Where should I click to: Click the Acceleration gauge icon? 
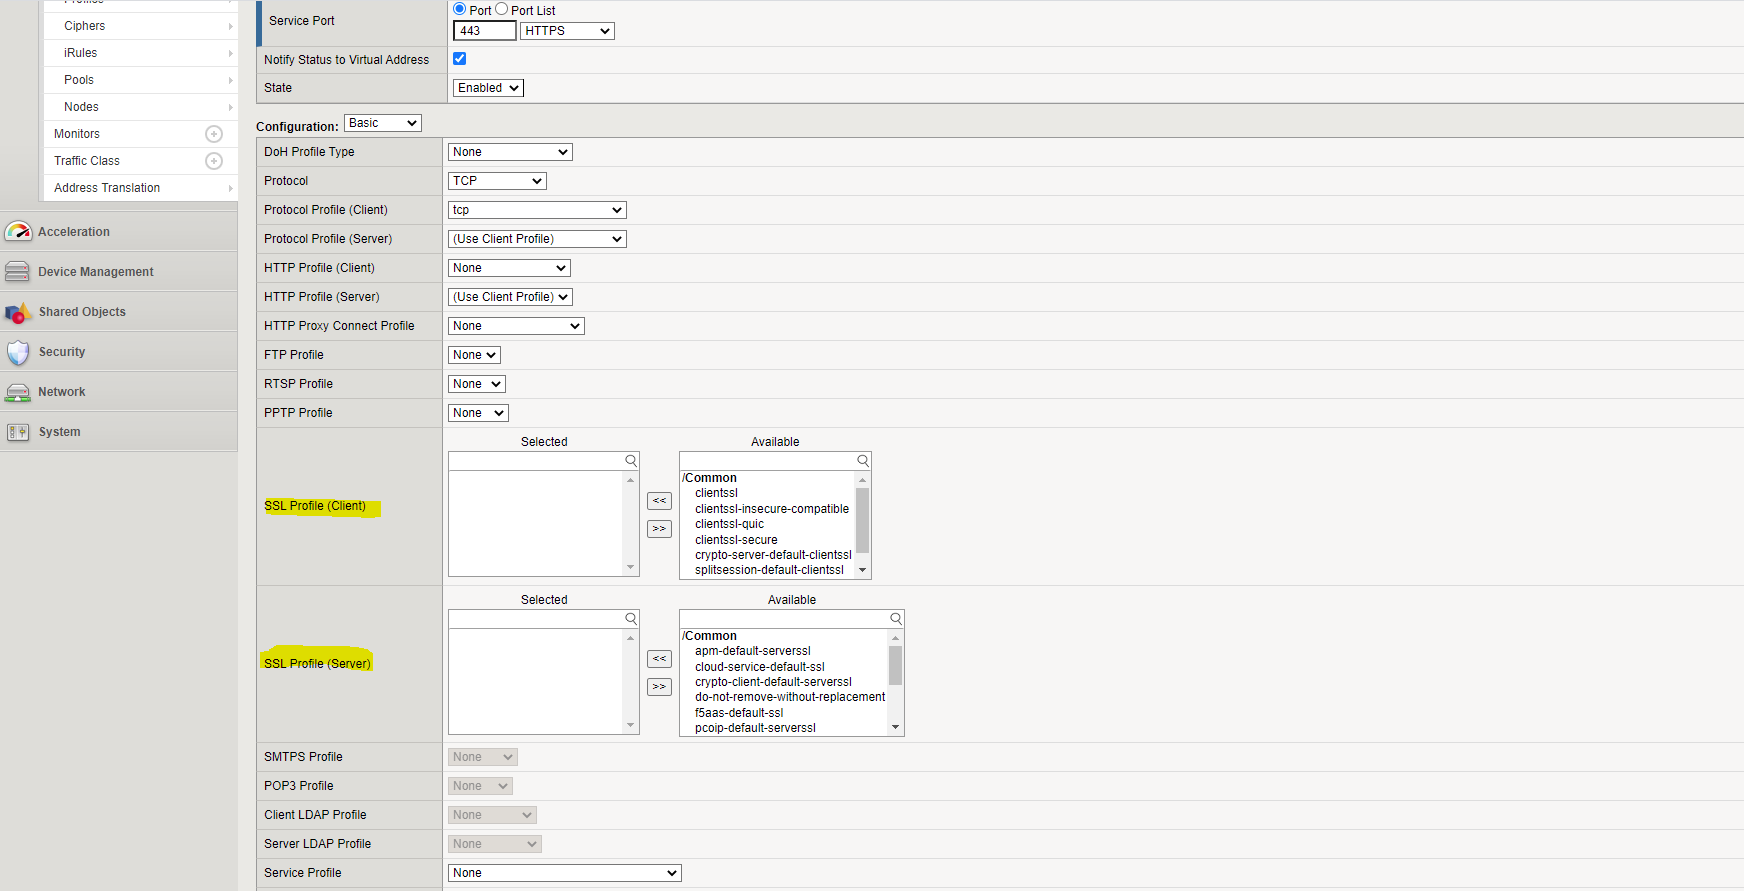click(18, 232)
